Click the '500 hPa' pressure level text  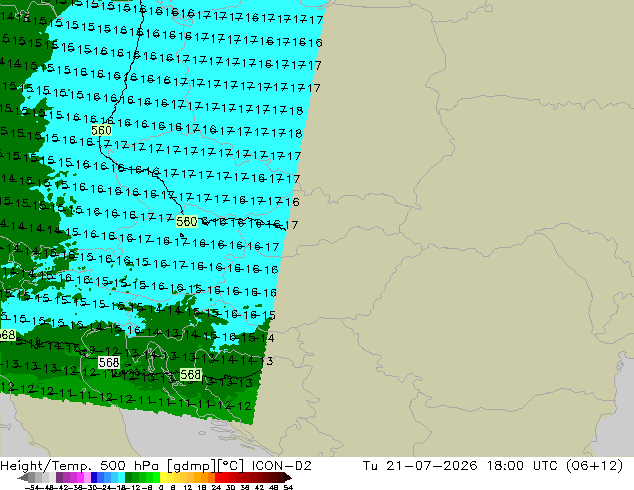pos(129,466)
